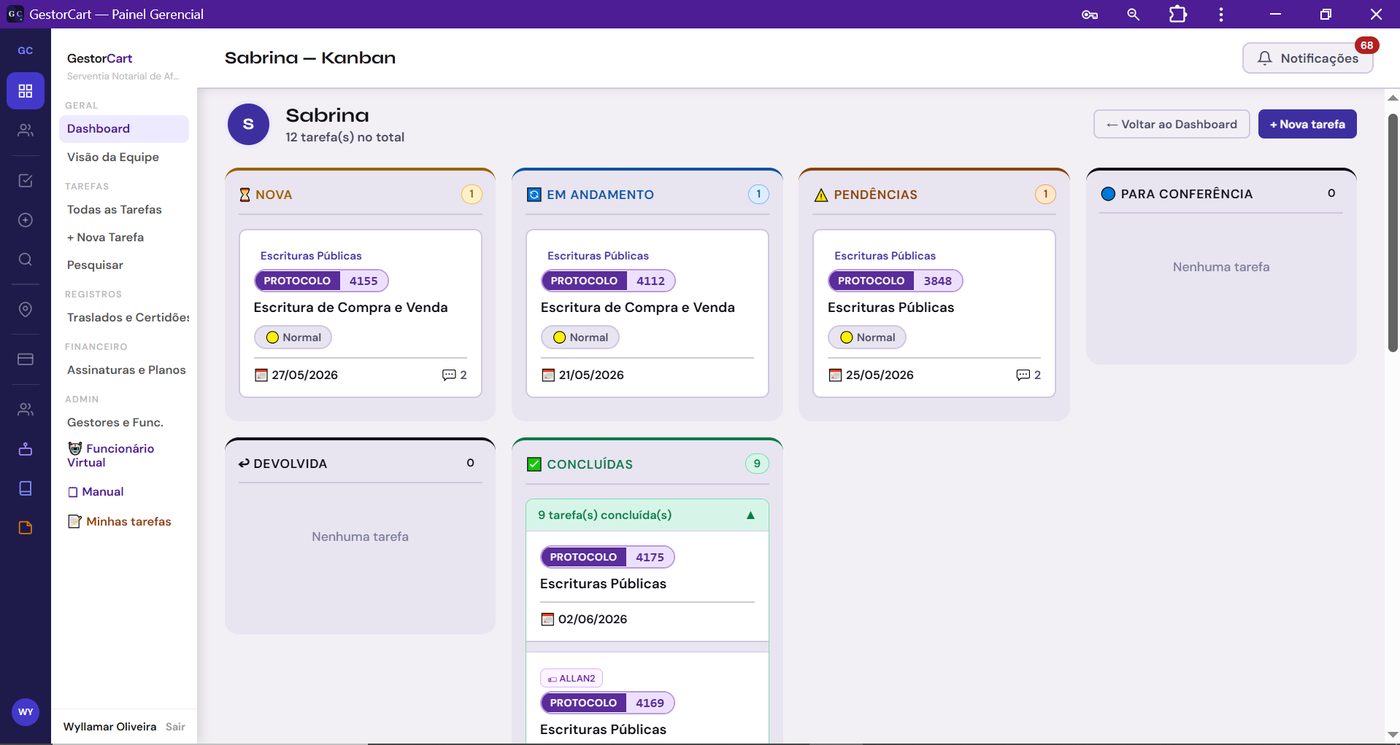Click hourglass icon in Nova column header
The image size is (1400, 745).
coord(245,195)
